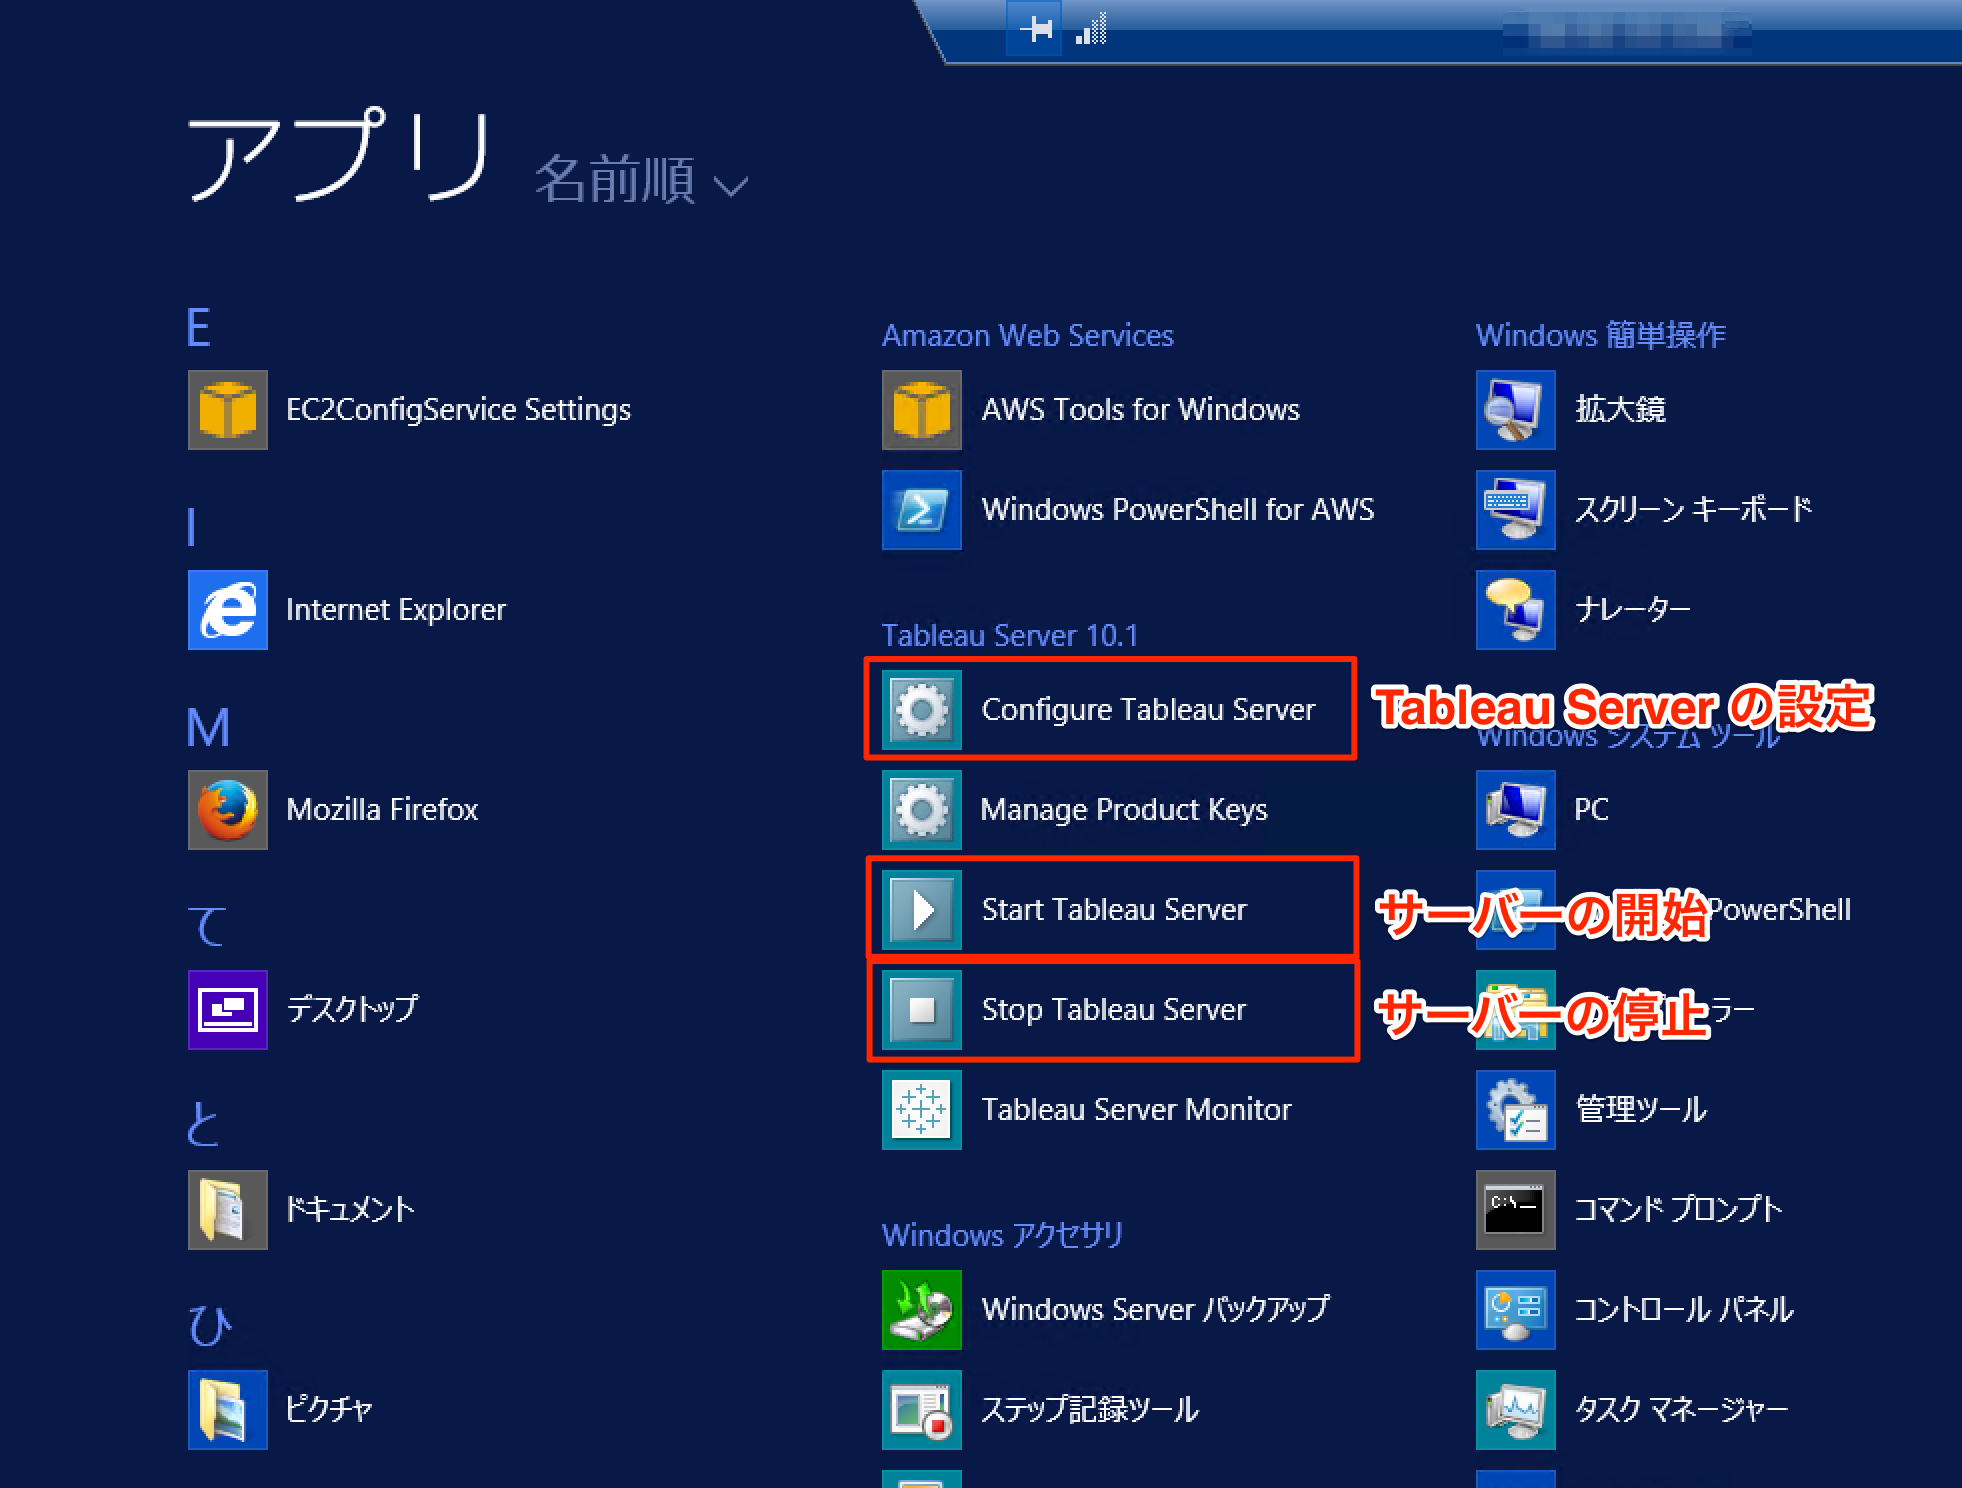The width and height of the screenshot is (1962, 1488).
Task: Launch Mozilla Firefox
Action: coord(382,809)
